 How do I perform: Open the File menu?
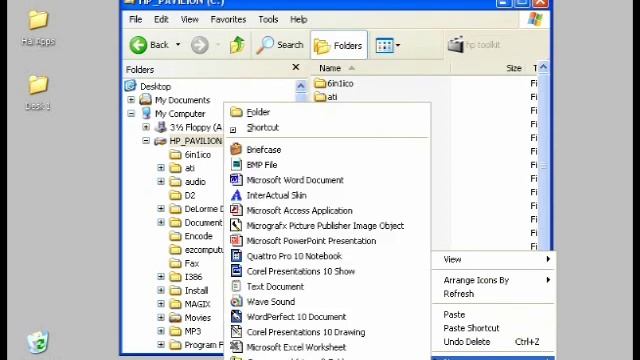[136, 19]
